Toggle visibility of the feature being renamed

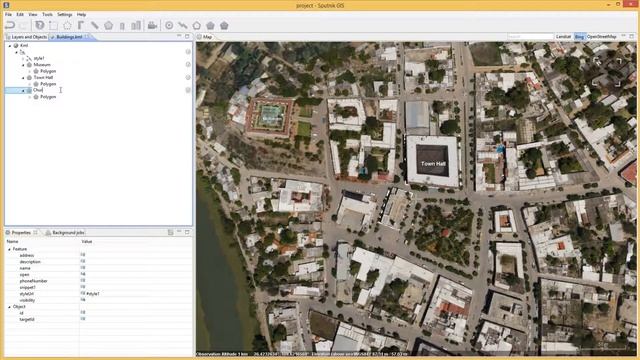click(188, 90)
